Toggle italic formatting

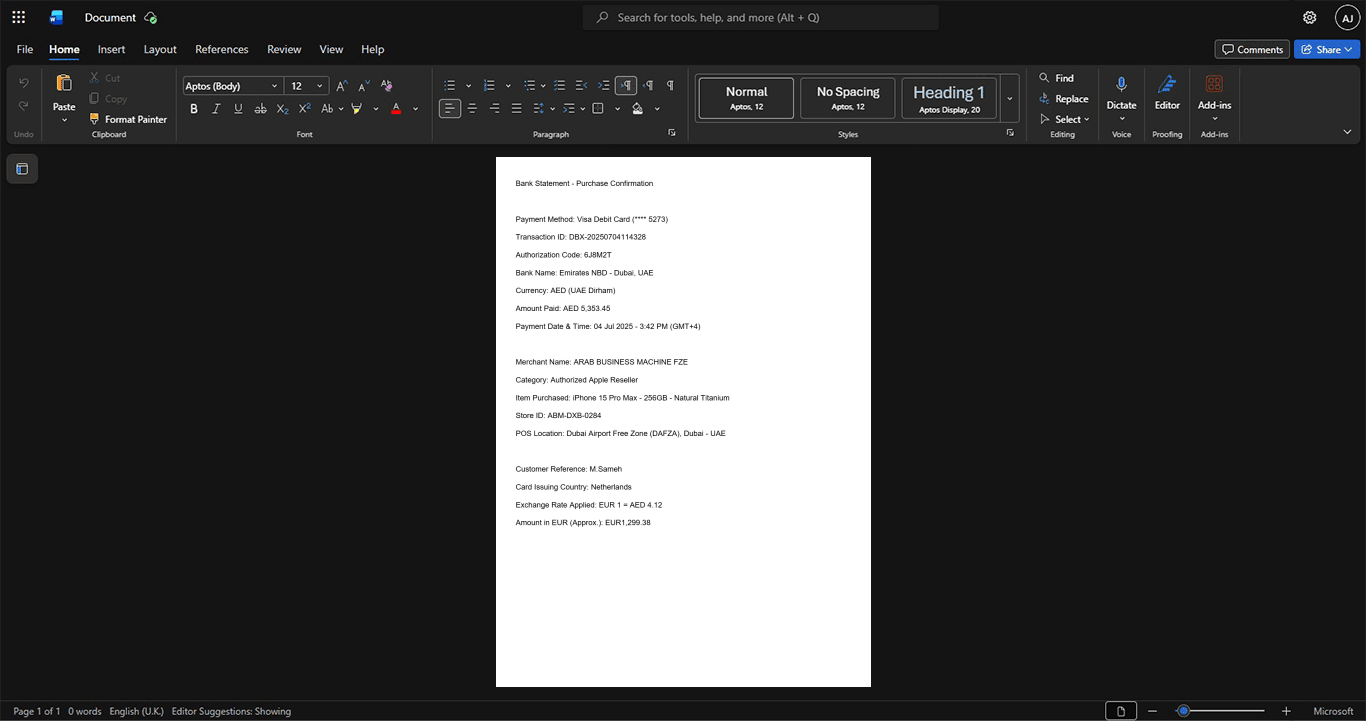[x=216, y=109]
